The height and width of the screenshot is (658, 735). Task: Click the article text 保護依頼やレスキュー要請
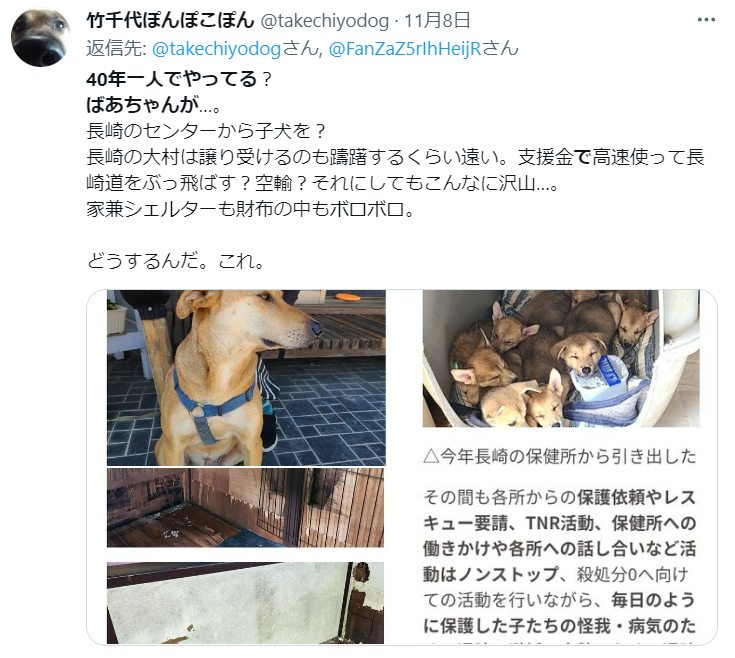559,510
